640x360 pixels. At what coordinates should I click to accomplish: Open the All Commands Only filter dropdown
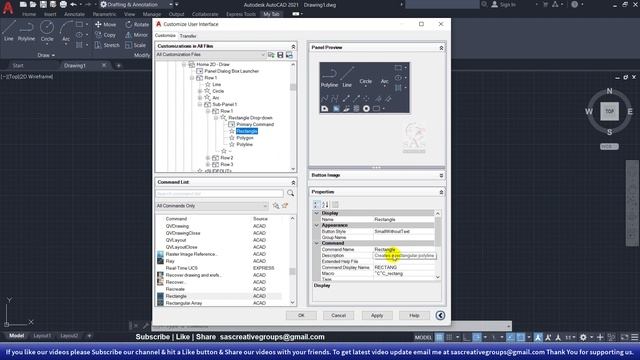pos(212,206)
